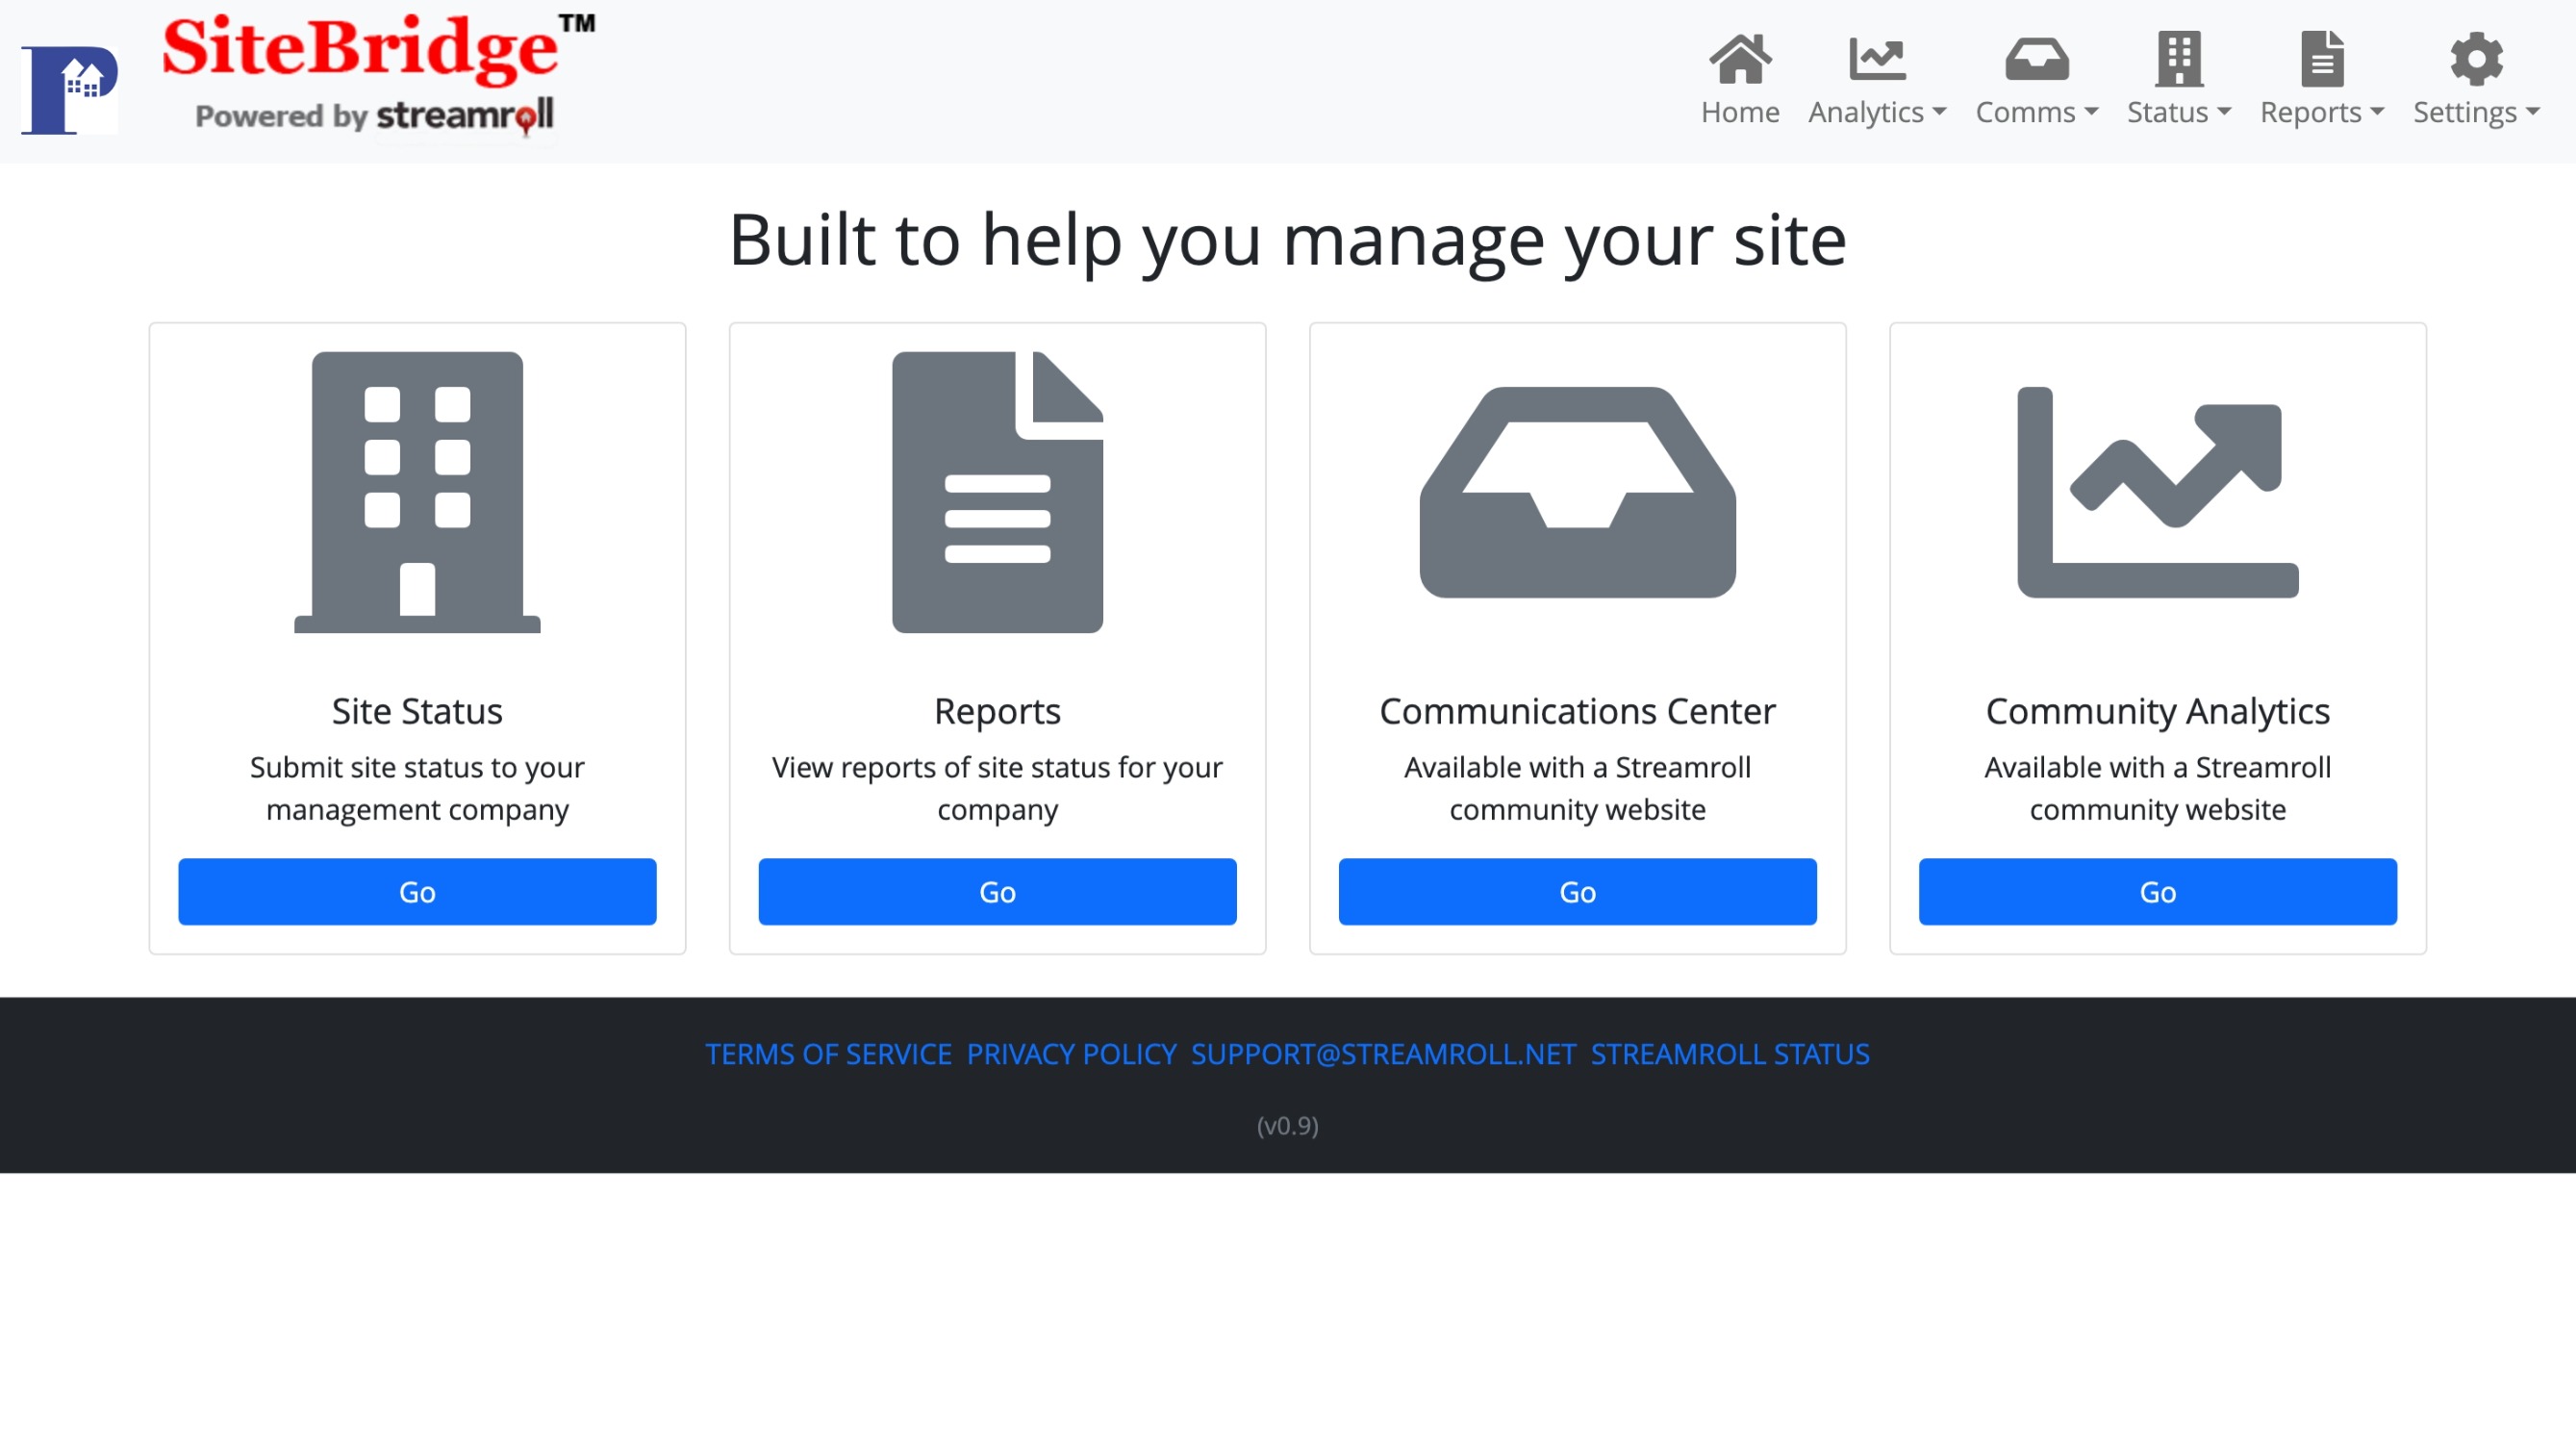2576x1449 pixels.
Task: Click the Home house icon in navbar
Action: [1741, 59]
